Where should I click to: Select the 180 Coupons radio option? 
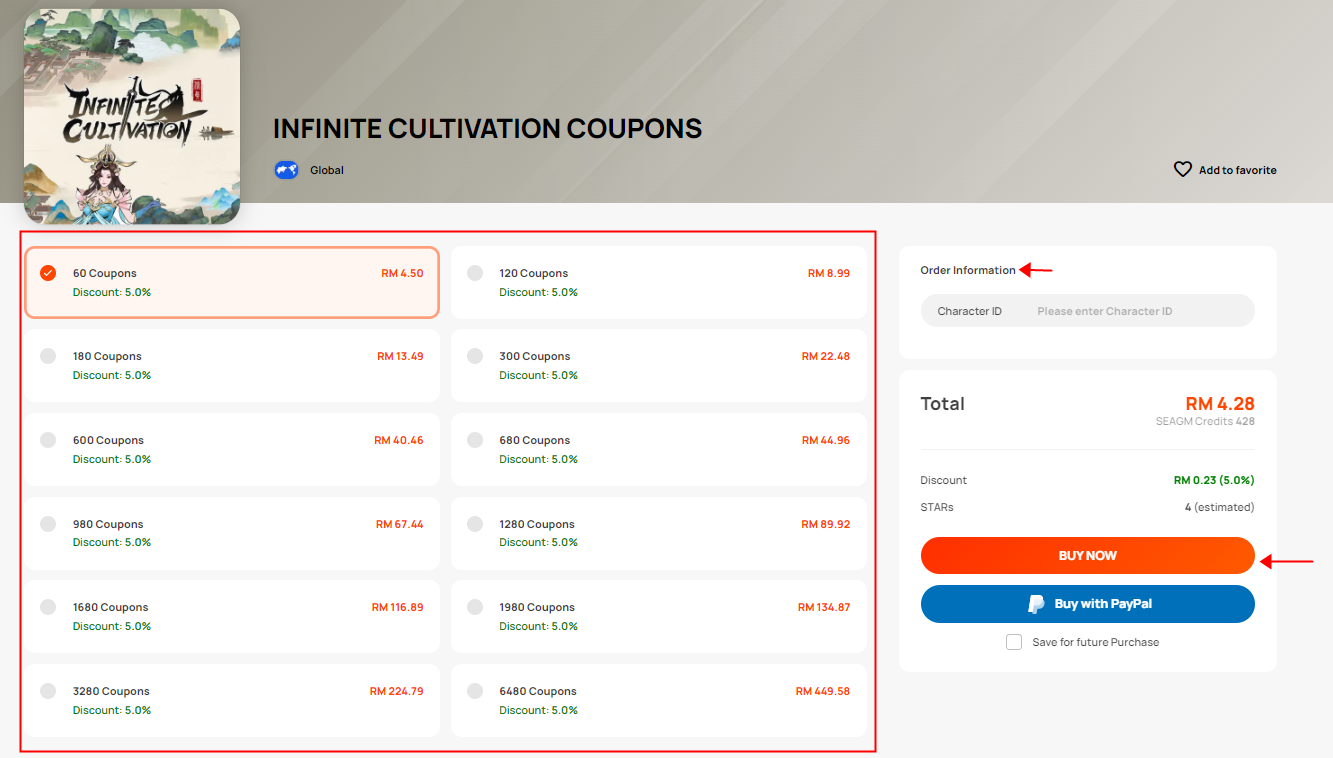coord(48,356)
